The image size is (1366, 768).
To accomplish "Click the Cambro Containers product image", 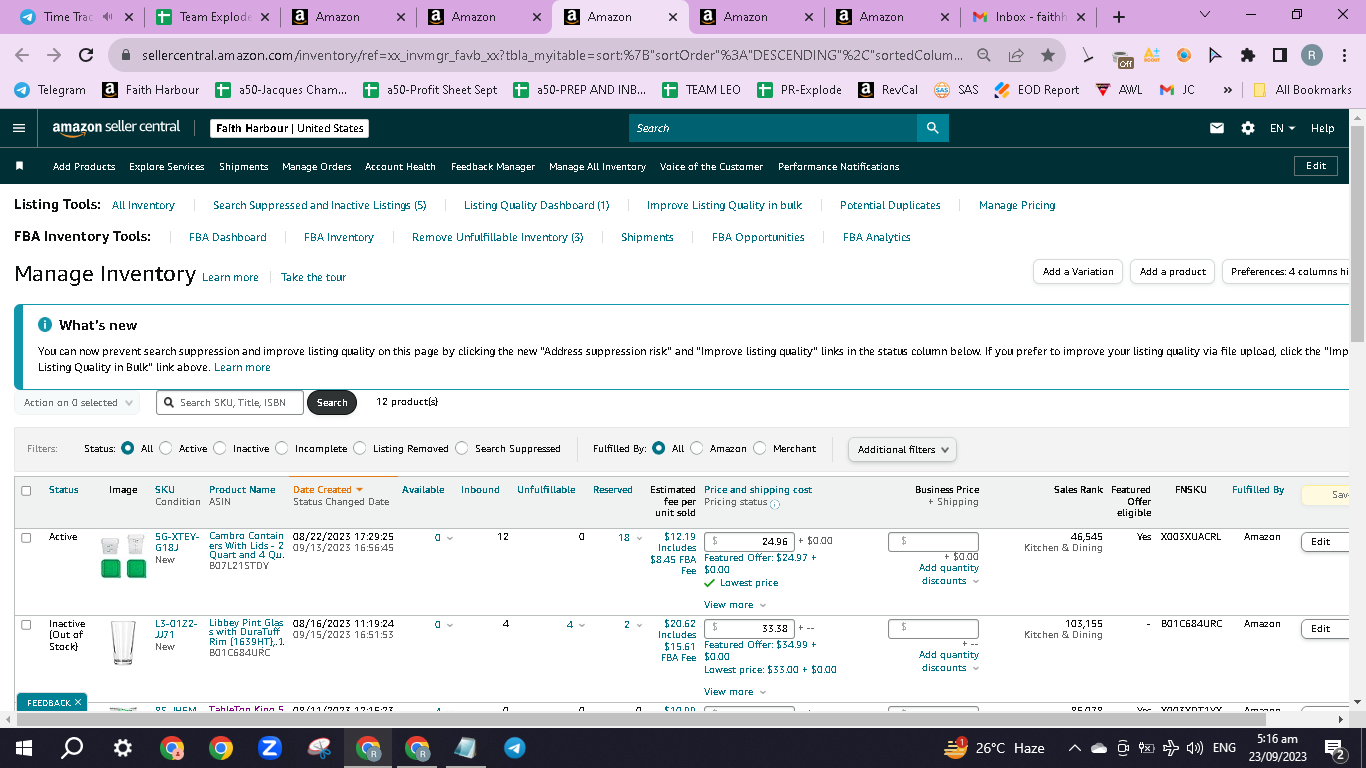I will point(123,557).
